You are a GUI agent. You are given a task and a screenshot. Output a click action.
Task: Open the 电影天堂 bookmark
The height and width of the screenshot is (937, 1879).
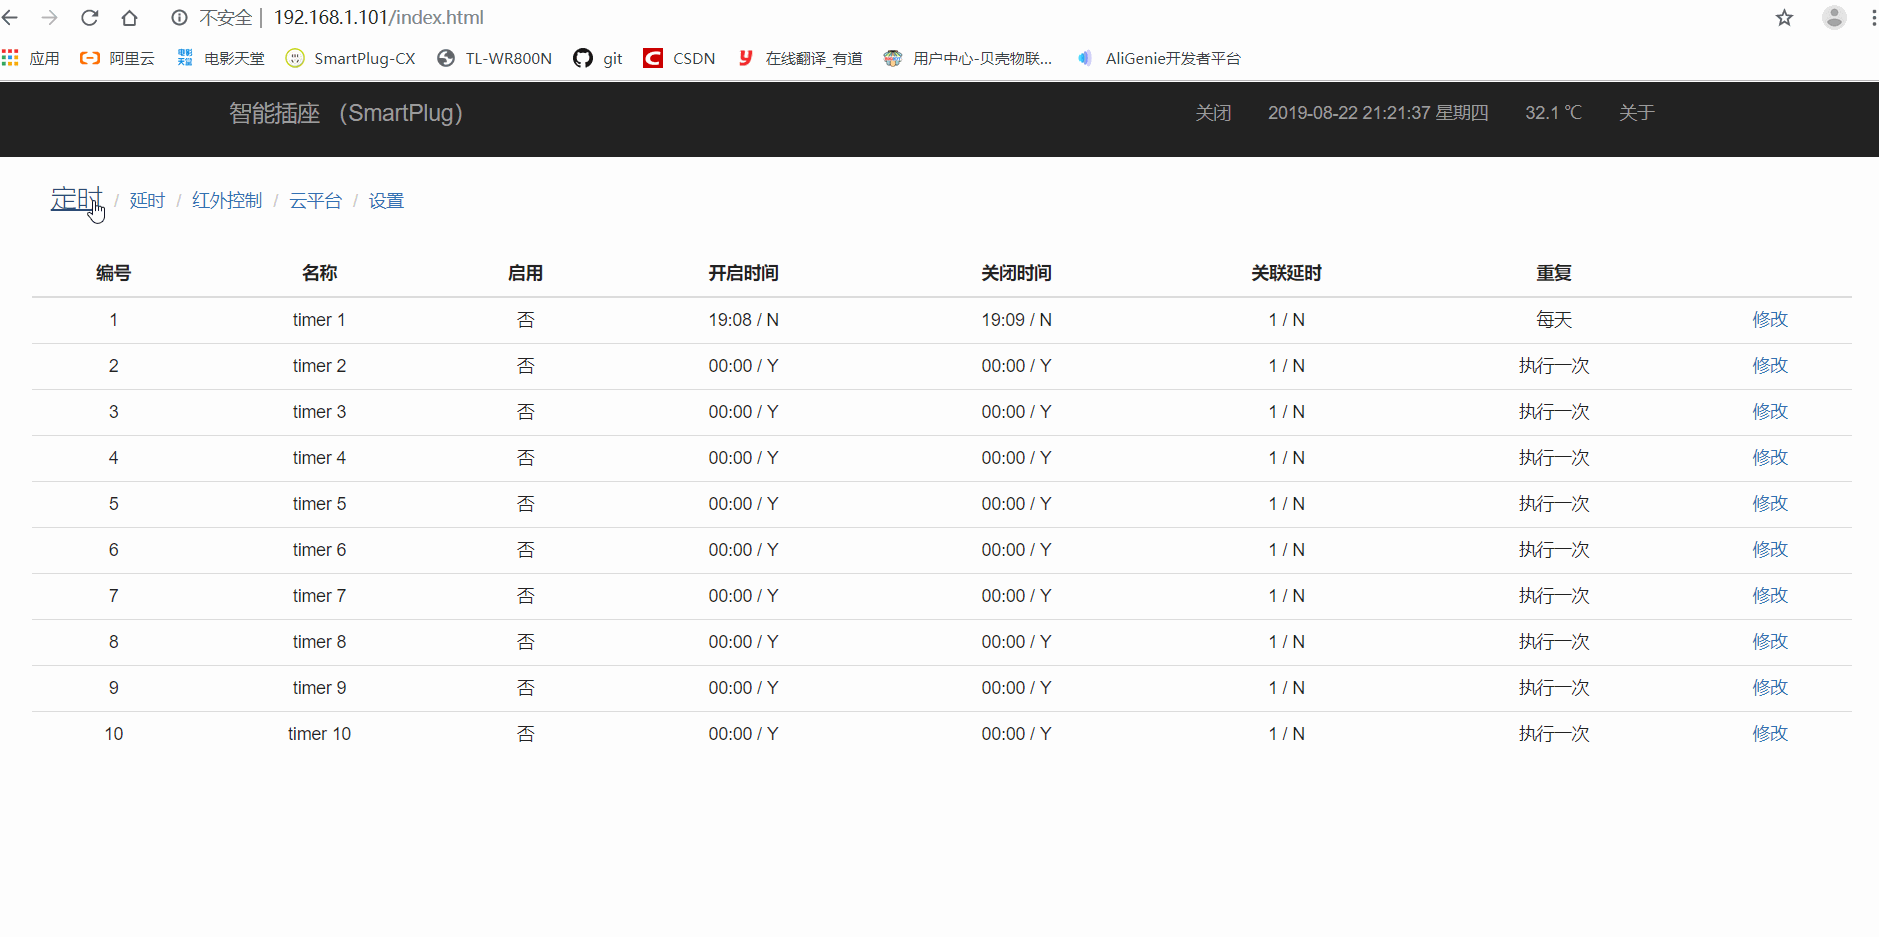click(220, 58)
